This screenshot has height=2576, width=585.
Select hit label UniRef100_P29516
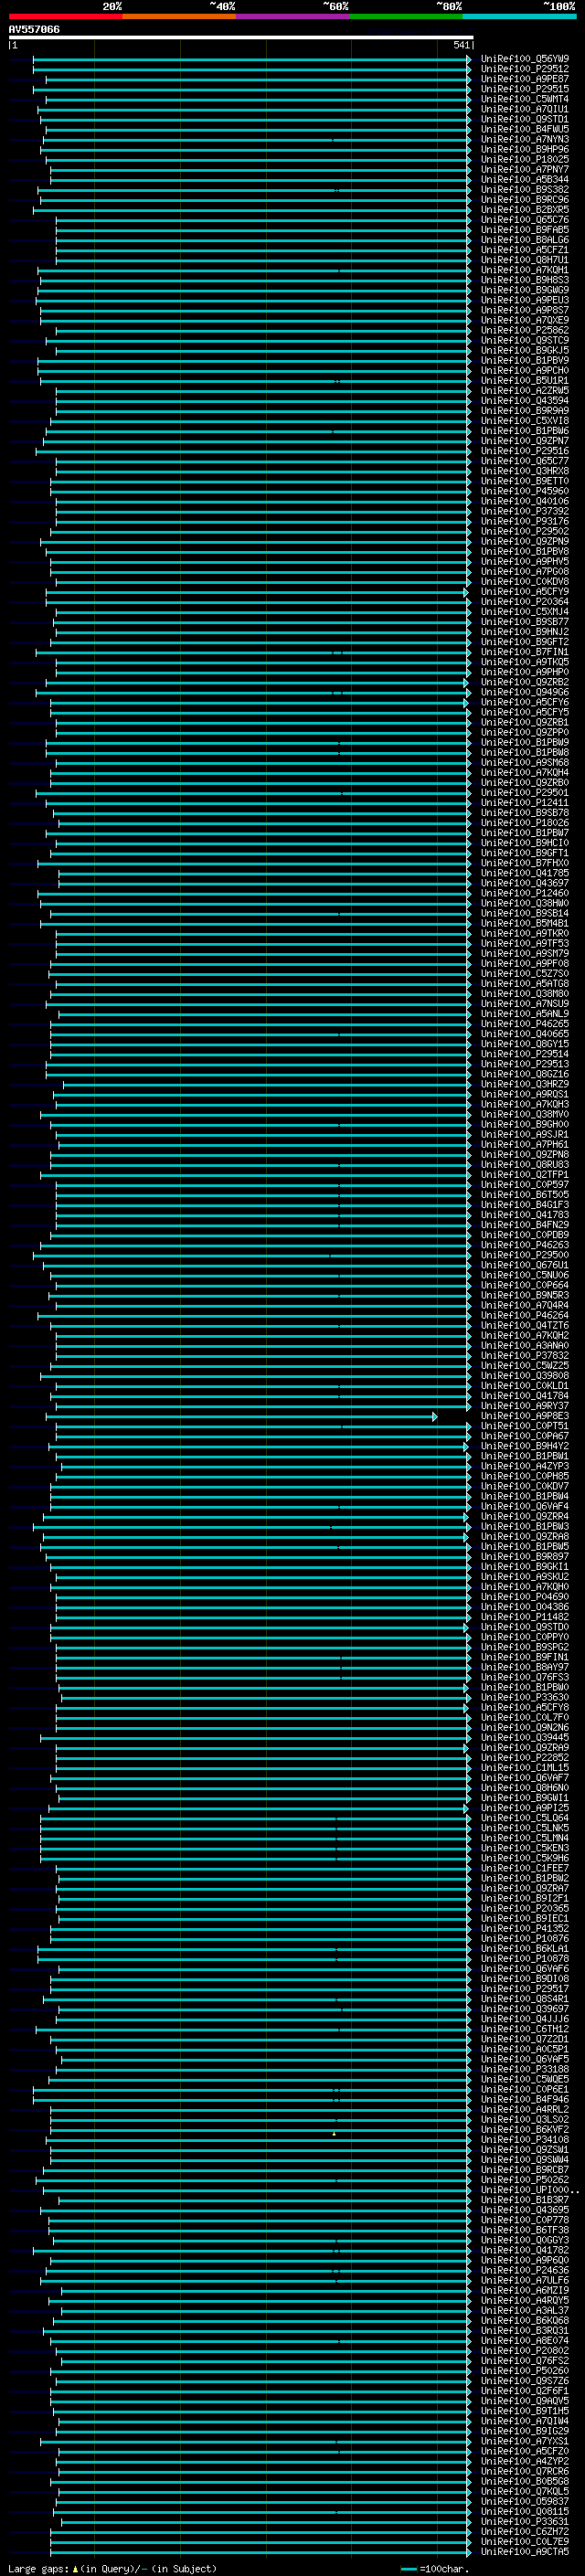(525, 451)
